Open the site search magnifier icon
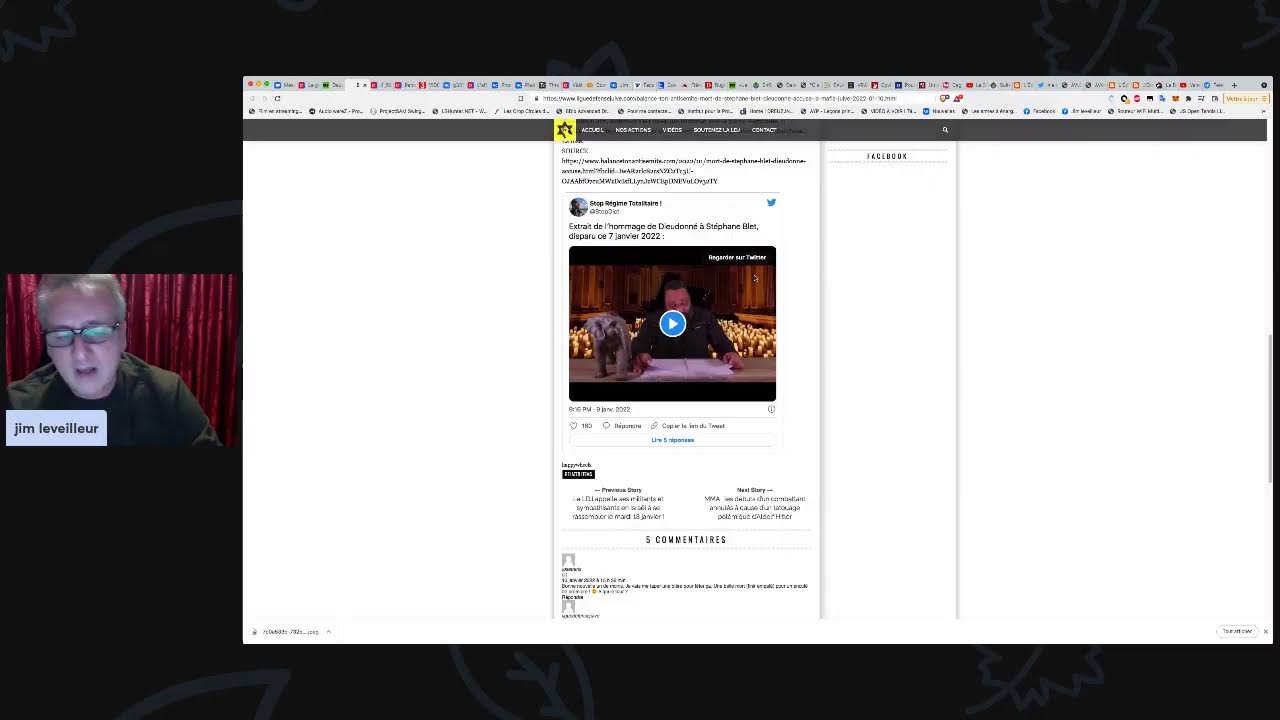This screenshot has width=1280, height=720. pyautogui.click(x=945, y=130)
